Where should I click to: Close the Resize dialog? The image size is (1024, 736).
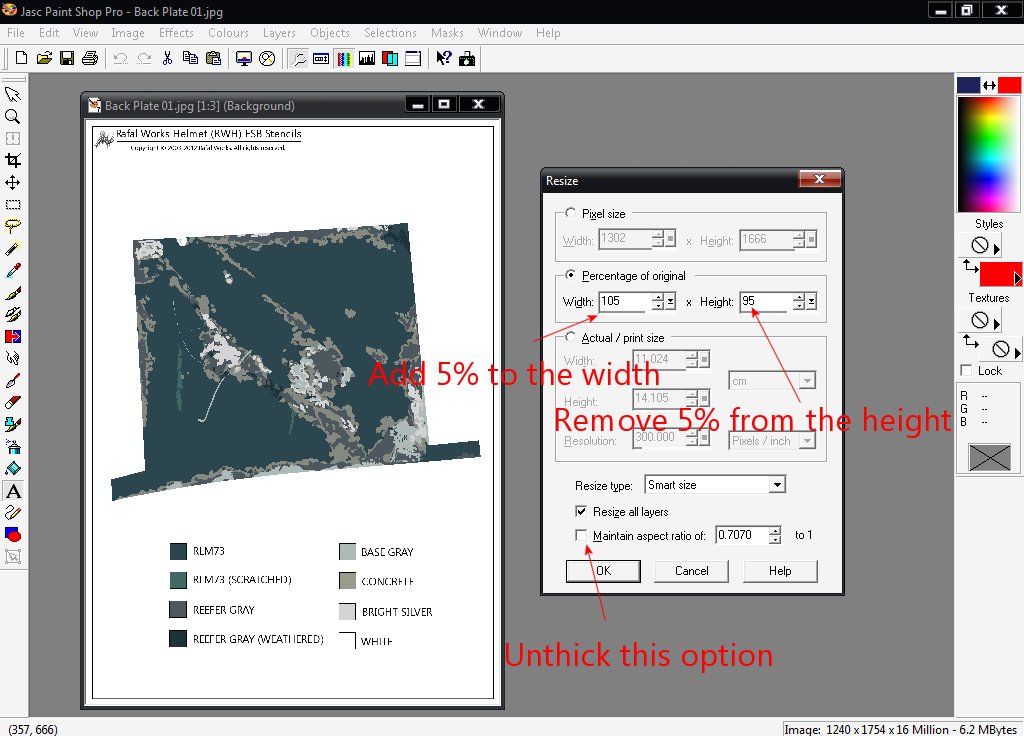click(x=820, y=179)
